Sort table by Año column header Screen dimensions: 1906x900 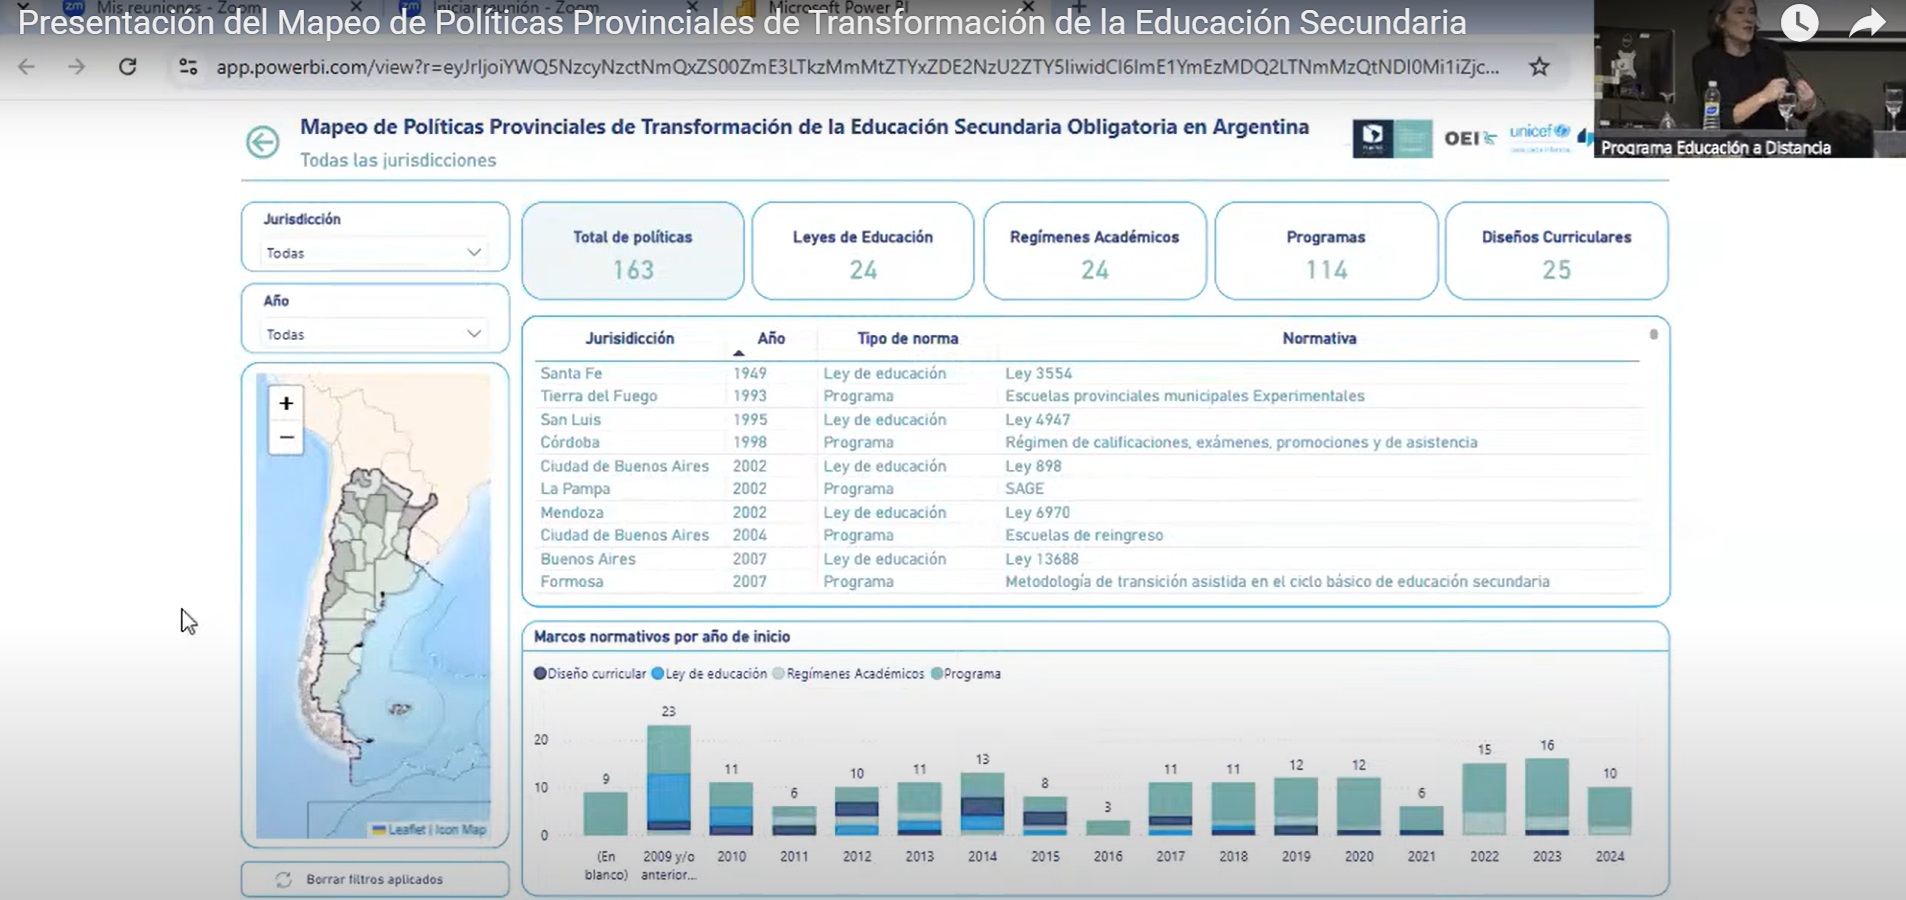point(771,338)
